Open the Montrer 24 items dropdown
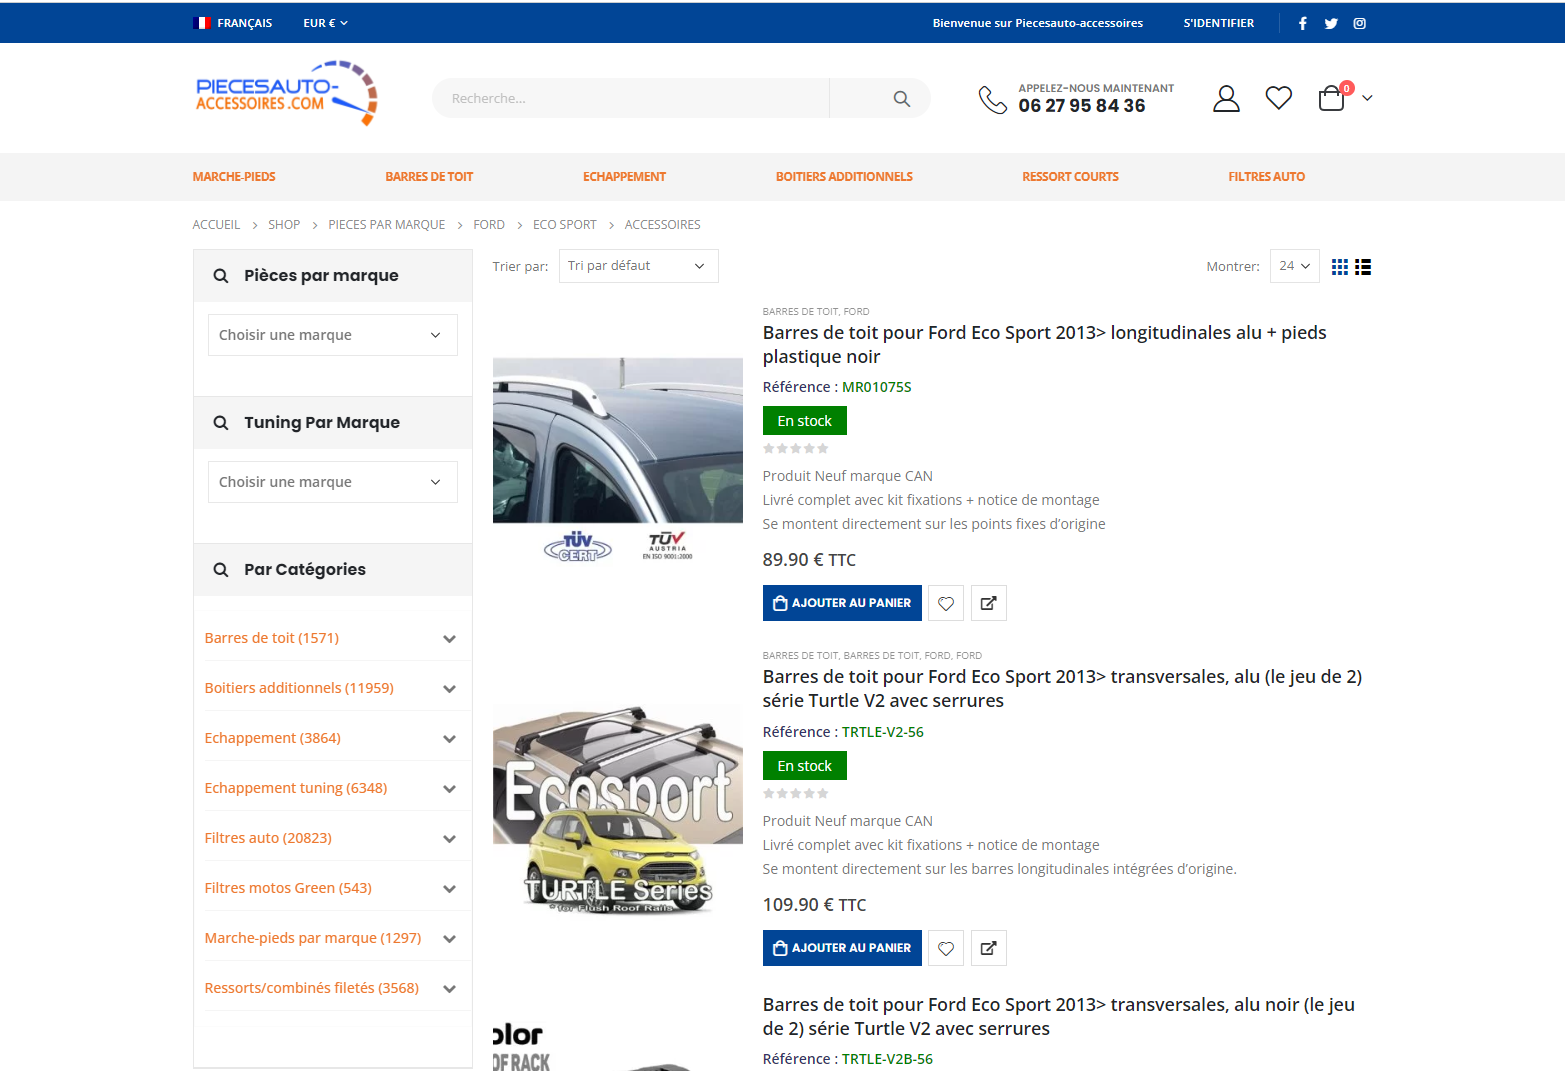The width and height of the screenshot is (1565, 1071). coord(1295,266)
